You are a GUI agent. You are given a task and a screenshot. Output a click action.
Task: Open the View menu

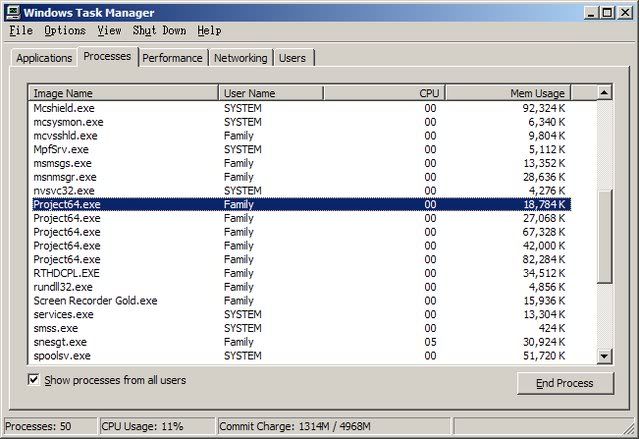pyautogui.click(x=109, y=31)
